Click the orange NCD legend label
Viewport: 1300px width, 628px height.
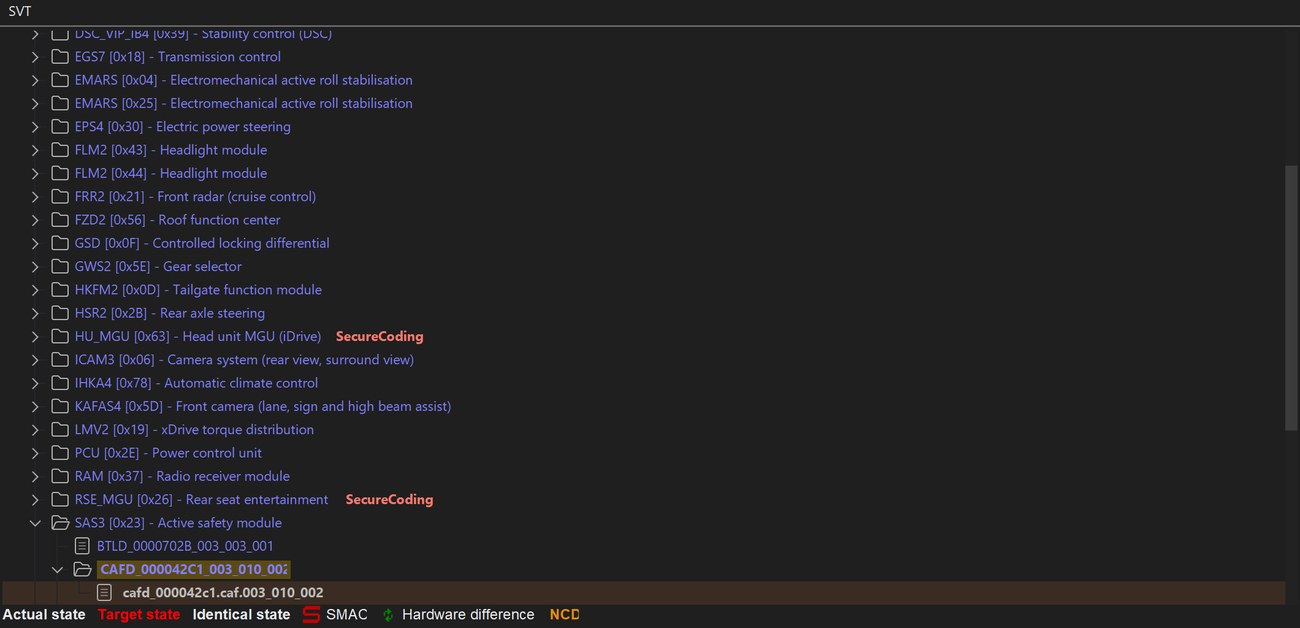click(x=564, y=615)
